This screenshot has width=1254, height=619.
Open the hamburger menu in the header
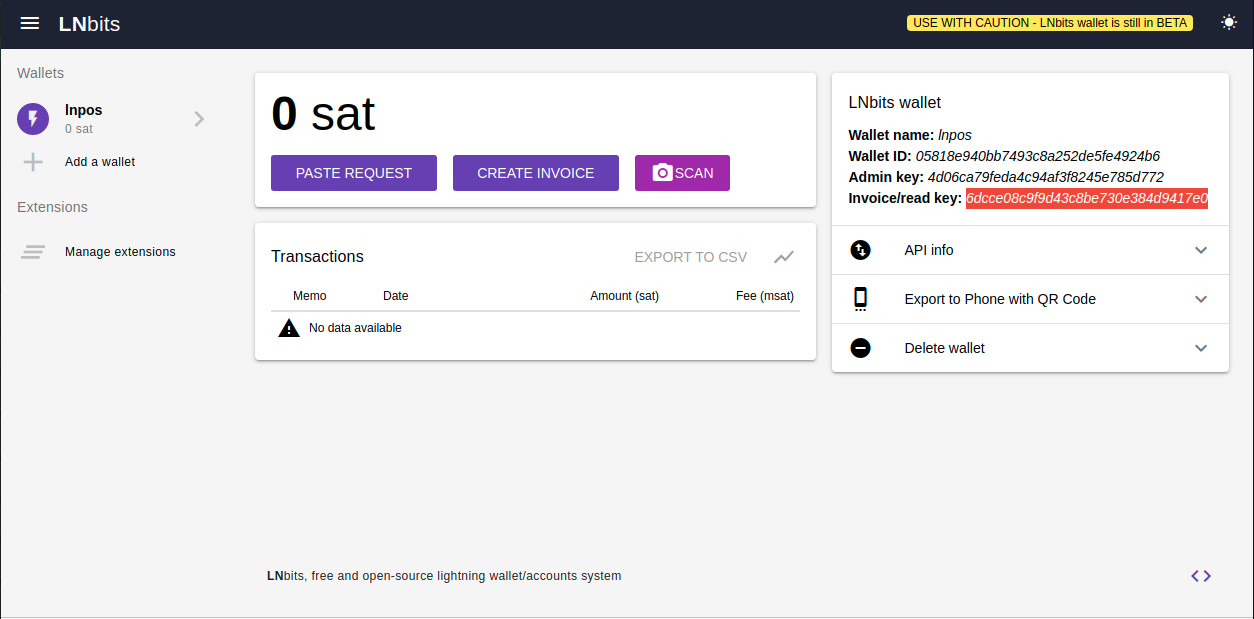pyautogui.click(x=30, y=23)
